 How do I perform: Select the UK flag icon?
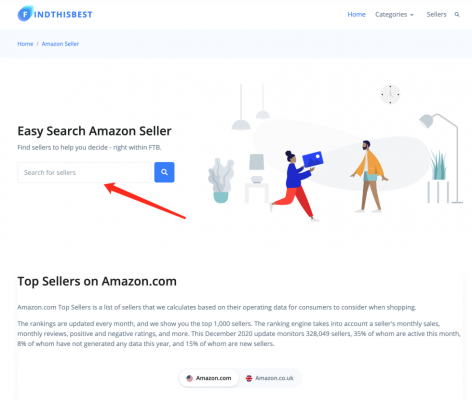click(x=249, y=378)
